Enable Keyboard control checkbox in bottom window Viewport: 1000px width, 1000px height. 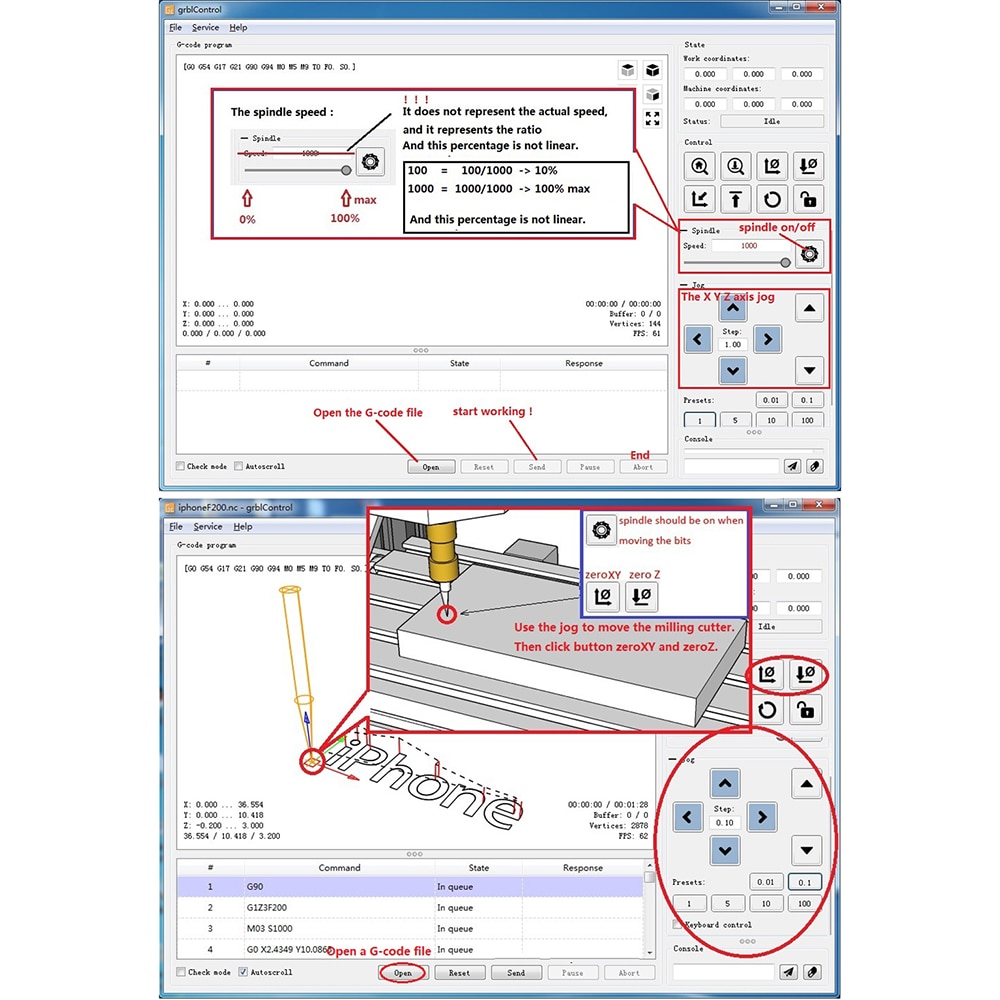[x=678, y=924]
